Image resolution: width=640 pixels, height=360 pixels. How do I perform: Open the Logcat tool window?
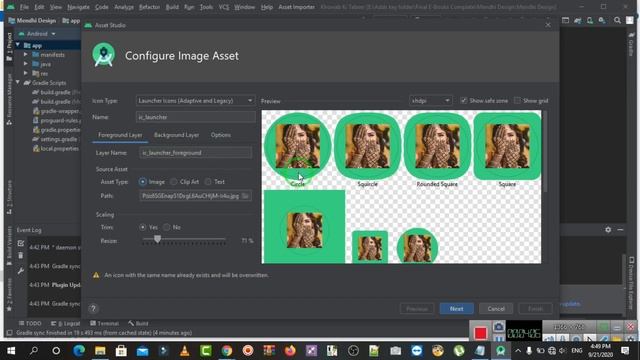click(x=66, y=323)
